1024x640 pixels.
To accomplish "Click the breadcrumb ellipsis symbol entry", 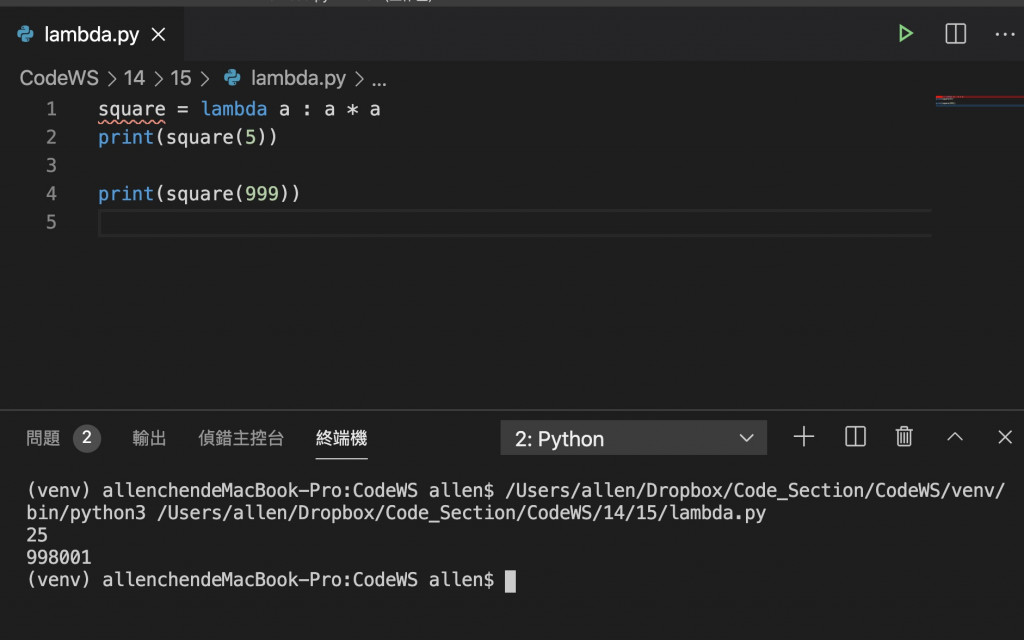I will pyautogui.click(x=379, y=79).
